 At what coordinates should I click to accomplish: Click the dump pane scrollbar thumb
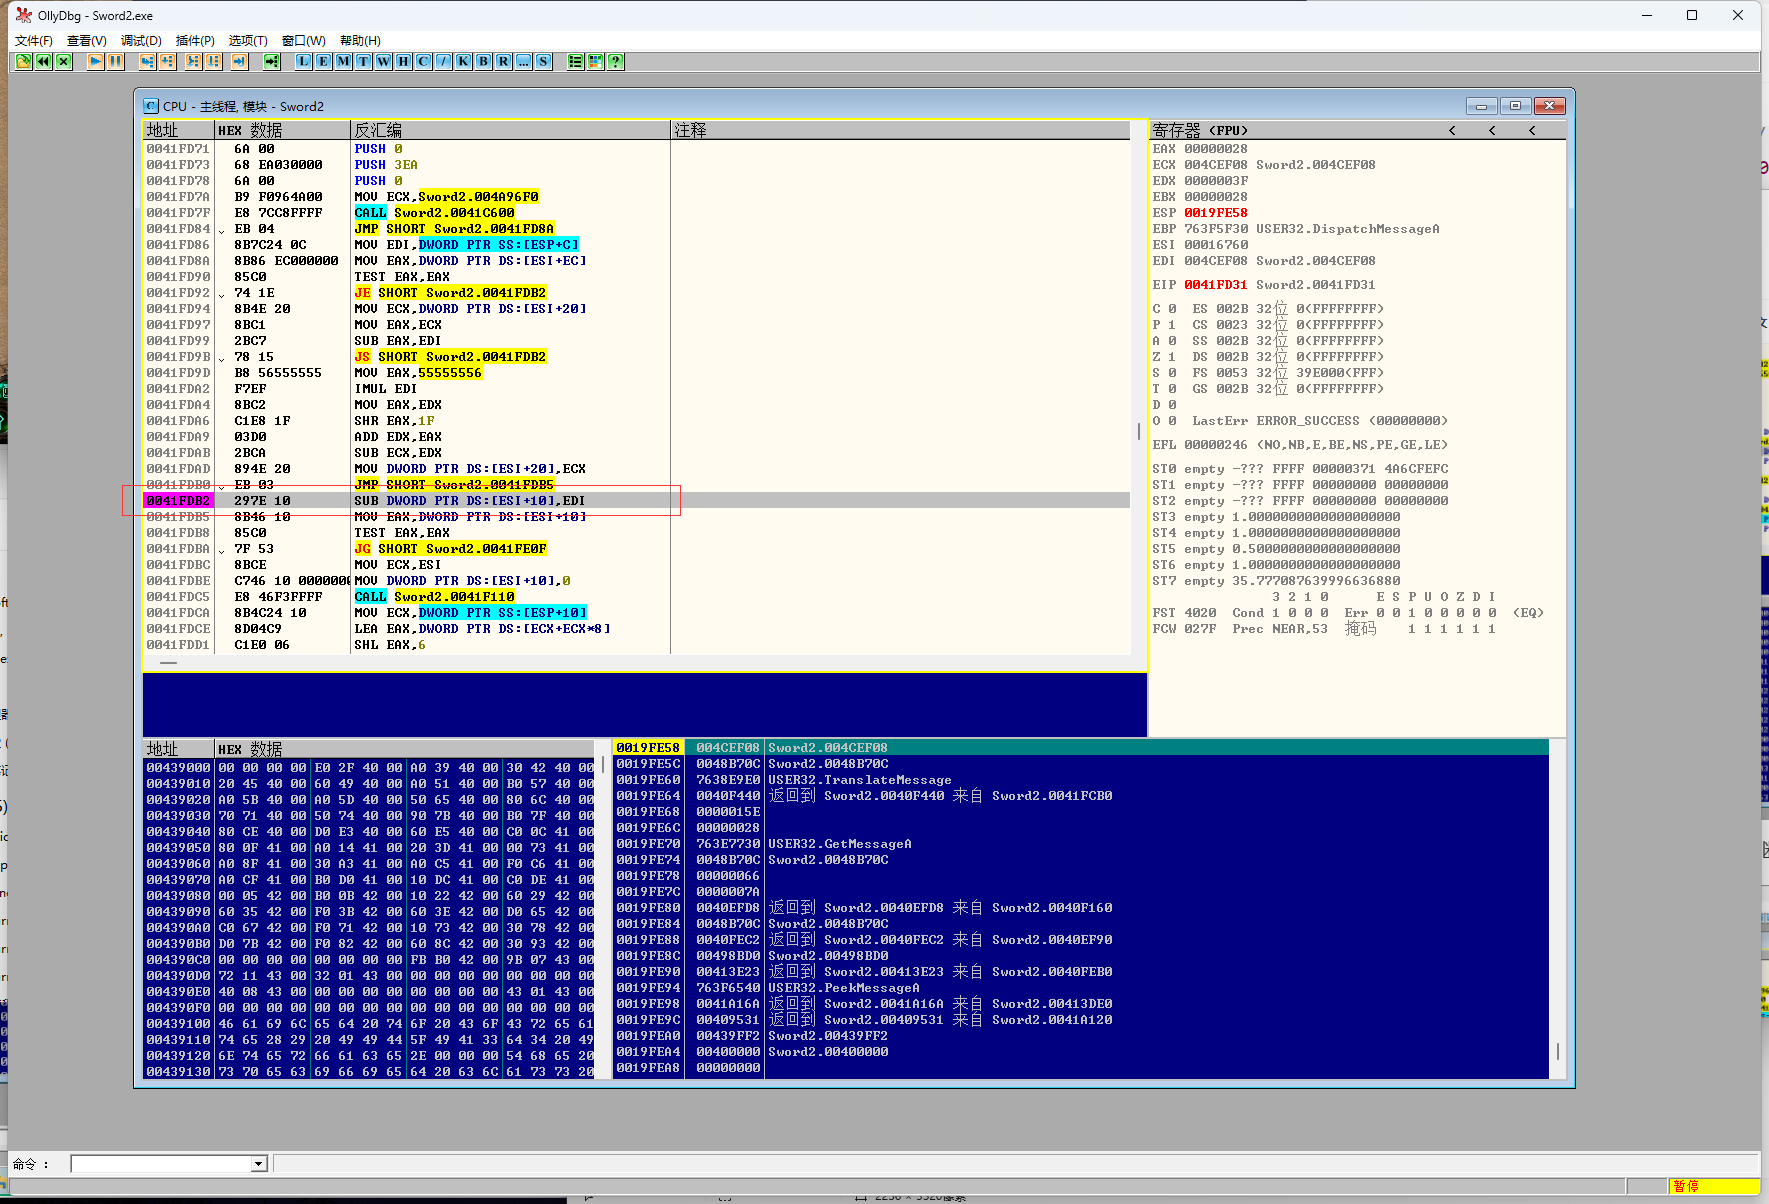[602, 765]
